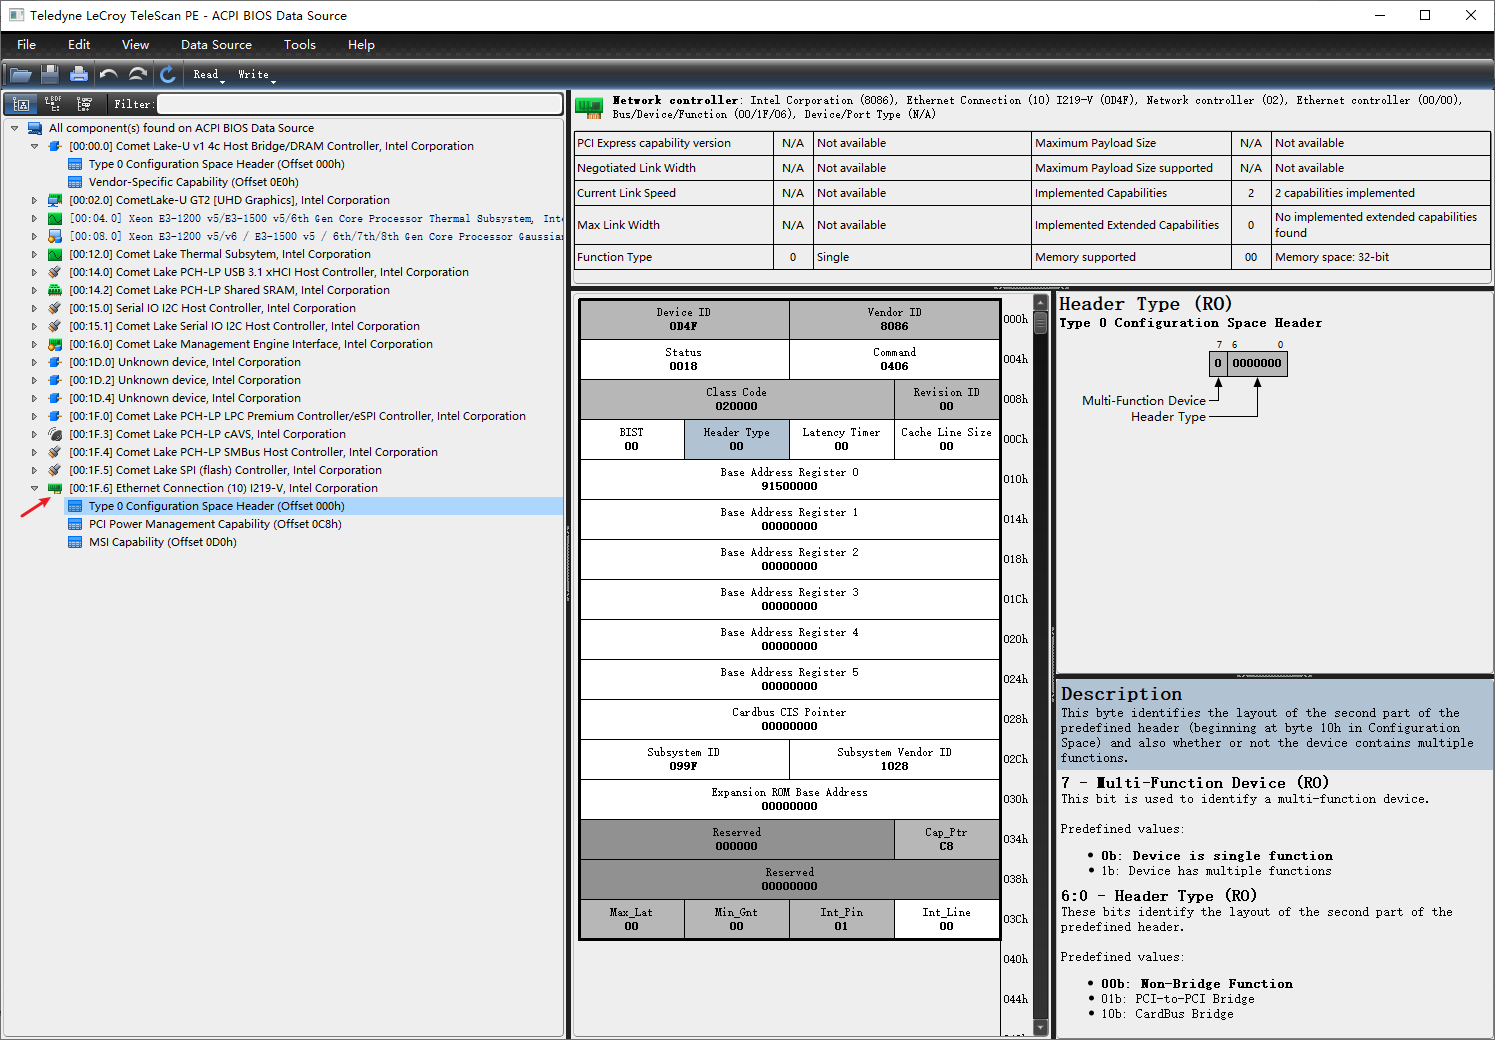1495x1040 pixels.
Task: Open the Write dropdown in the toolbar
Action: pos(255,74)
